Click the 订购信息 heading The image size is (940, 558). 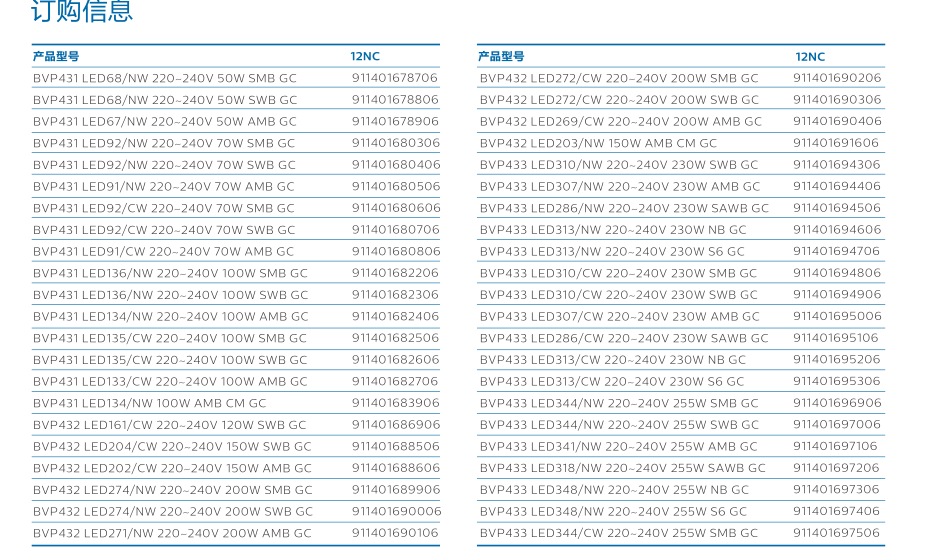tap(82, 12)
